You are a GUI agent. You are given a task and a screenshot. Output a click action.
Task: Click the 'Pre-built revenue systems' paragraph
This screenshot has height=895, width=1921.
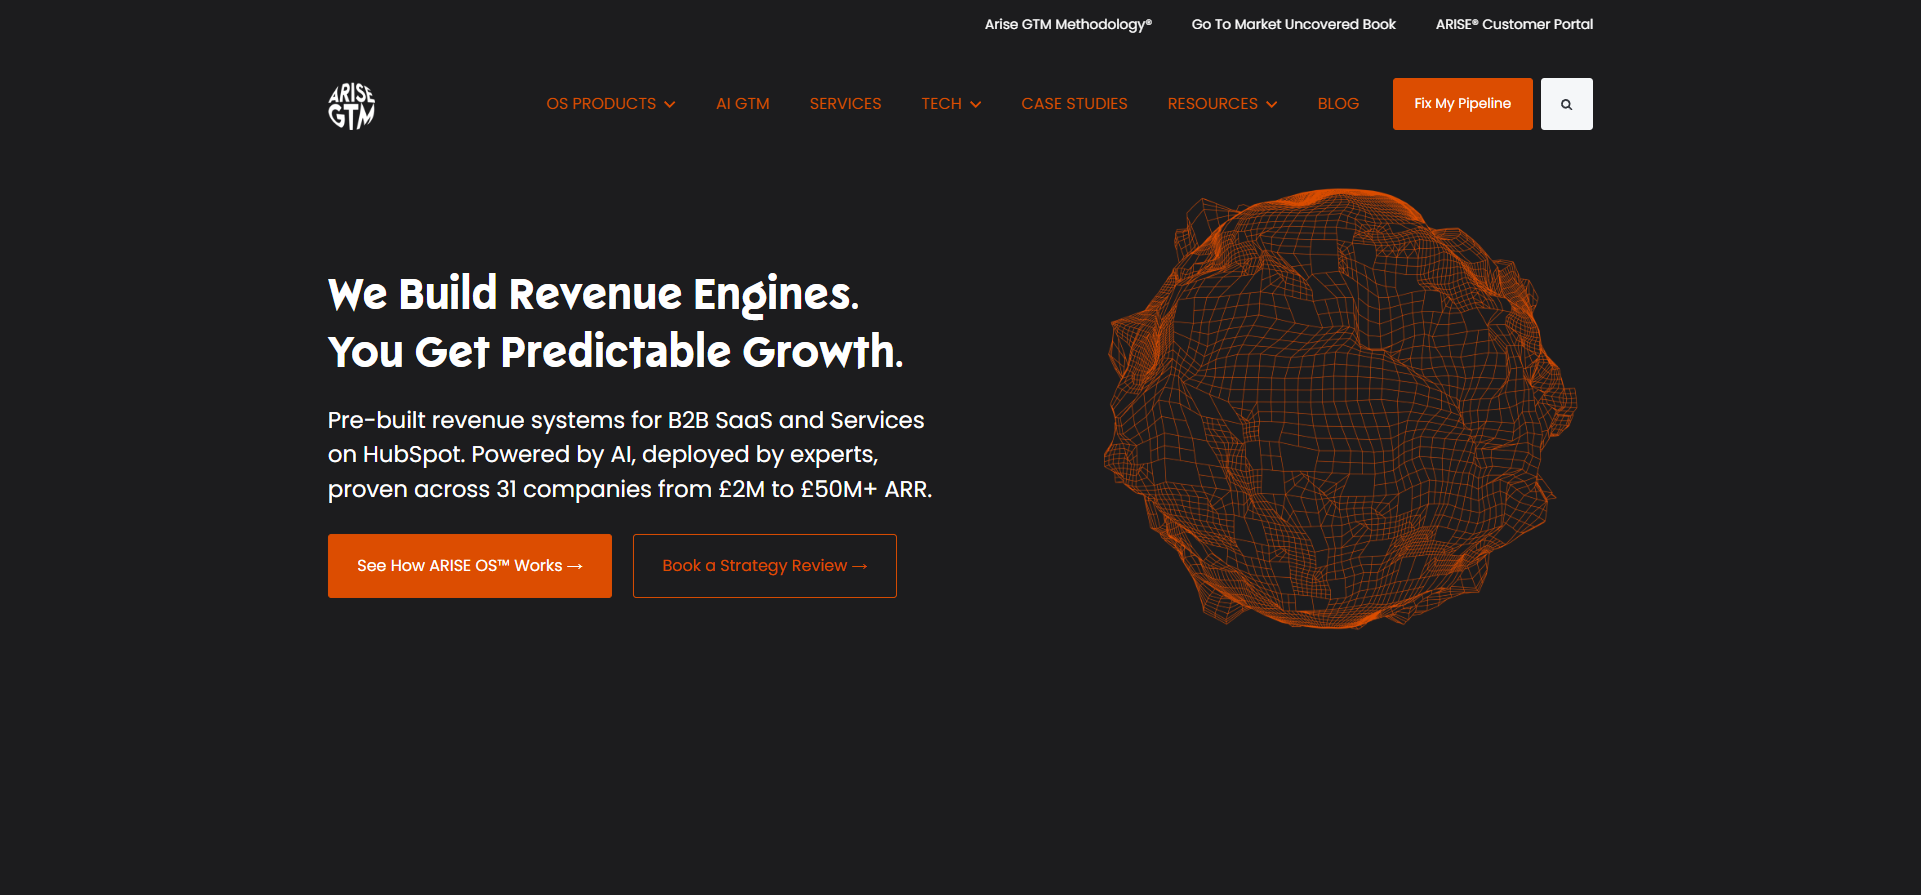click(630, 454)
